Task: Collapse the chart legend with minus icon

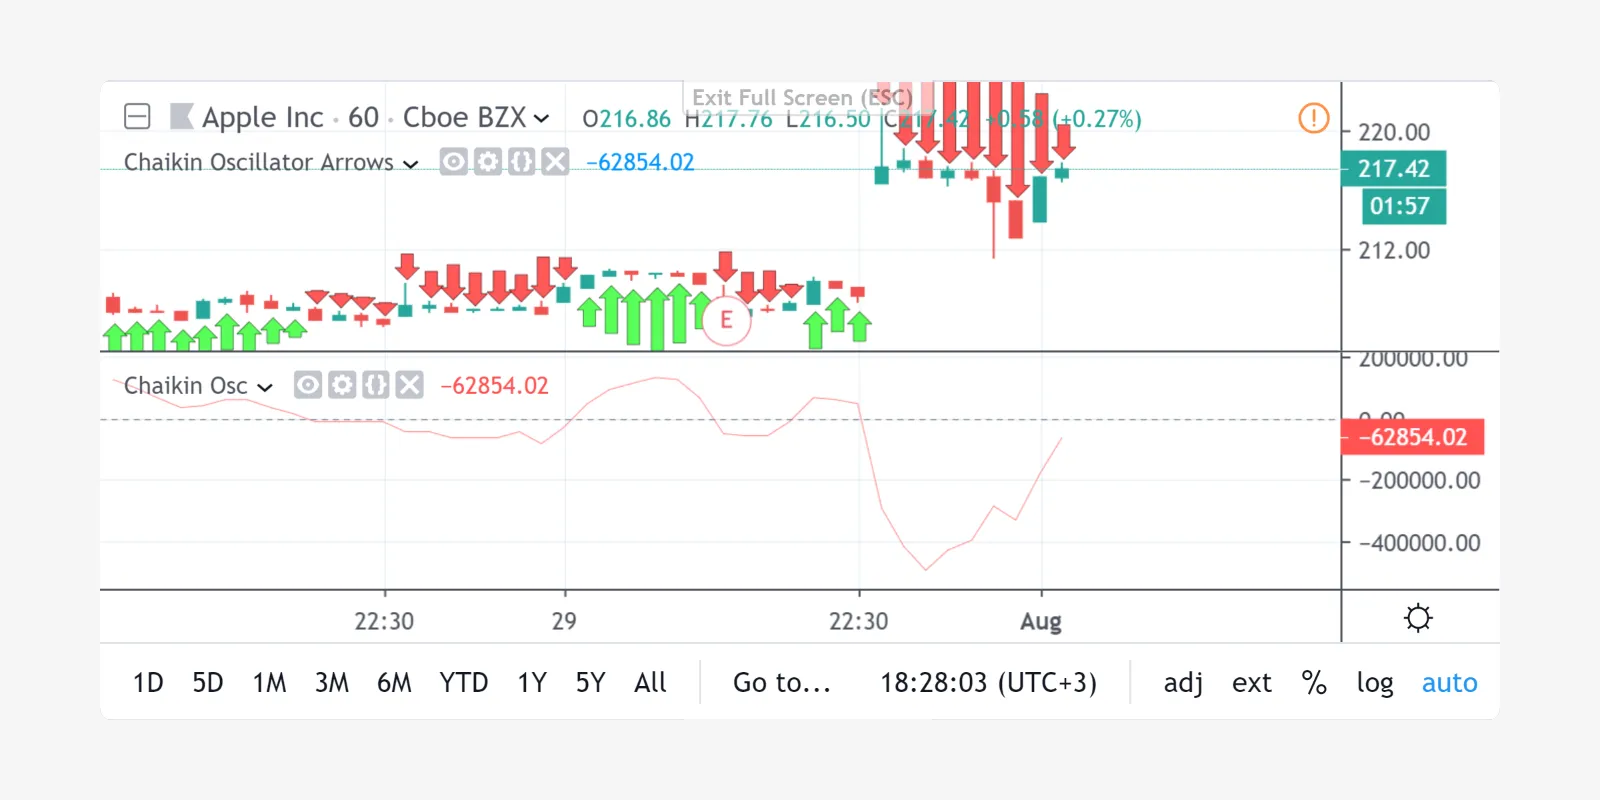Action: [137, 117]
